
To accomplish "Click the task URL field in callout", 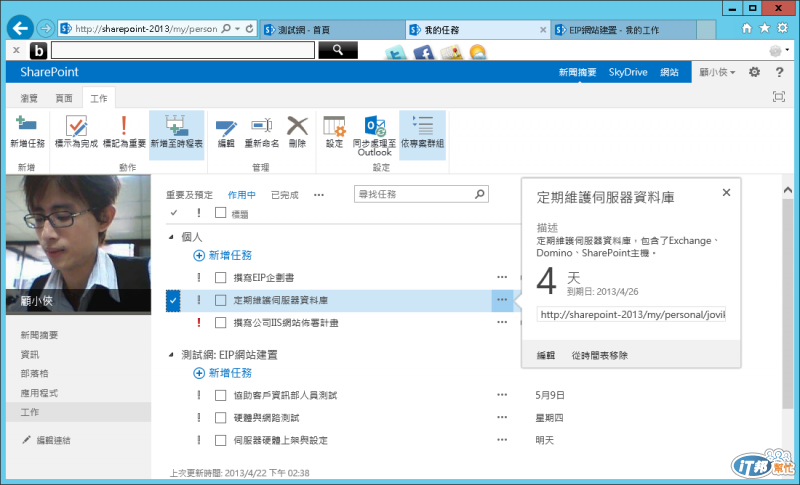I will (x=631, y=315).
